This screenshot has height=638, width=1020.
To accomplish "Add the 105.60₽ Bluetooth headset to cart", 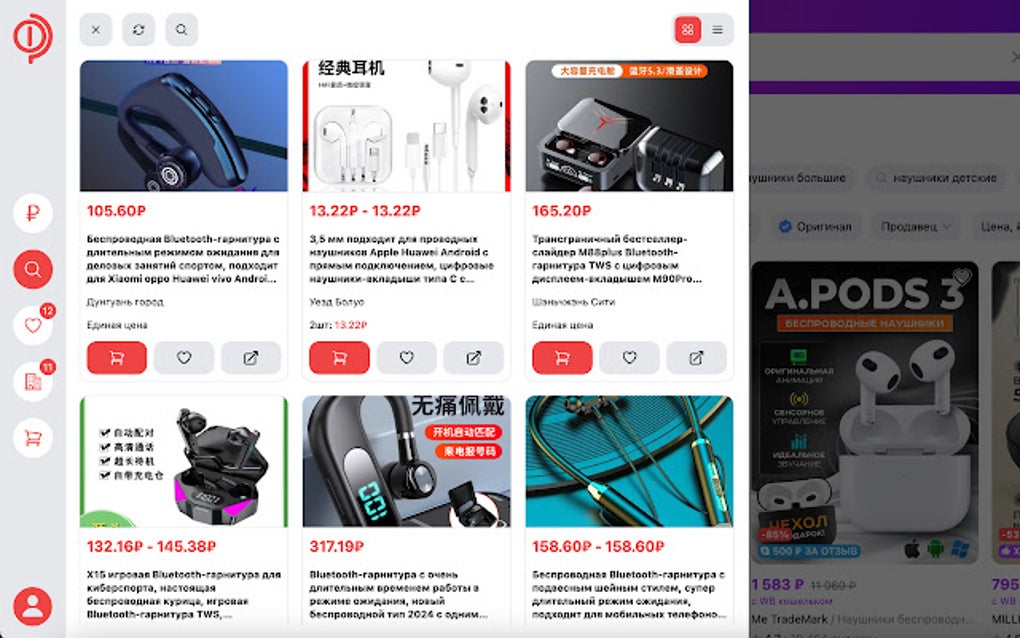I will [116, 358].
